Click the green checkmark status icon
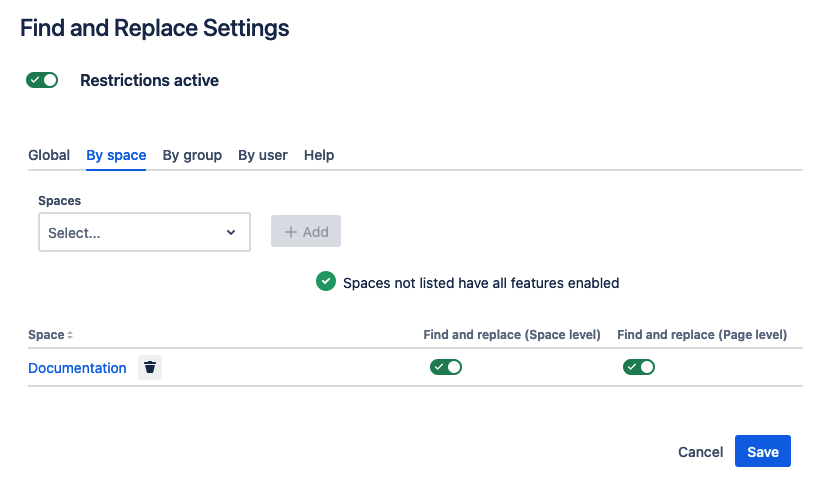Image resolution: width=821 pixels, height=484 pixels. [325, 282]
